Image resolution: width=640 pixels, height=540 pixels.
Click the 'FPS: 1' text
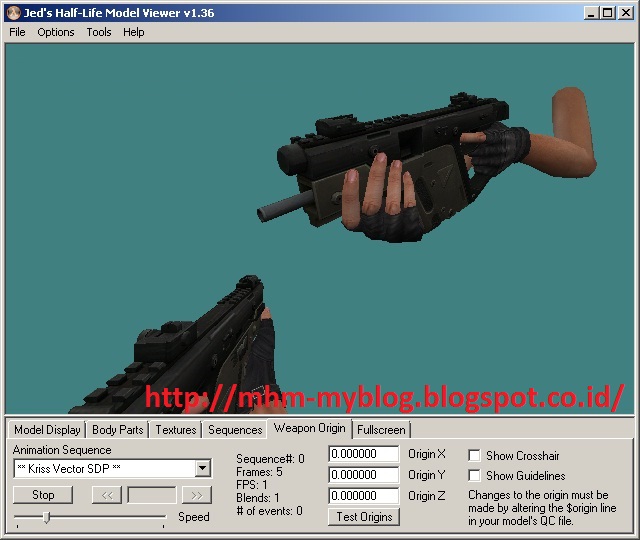pos(252,485)
